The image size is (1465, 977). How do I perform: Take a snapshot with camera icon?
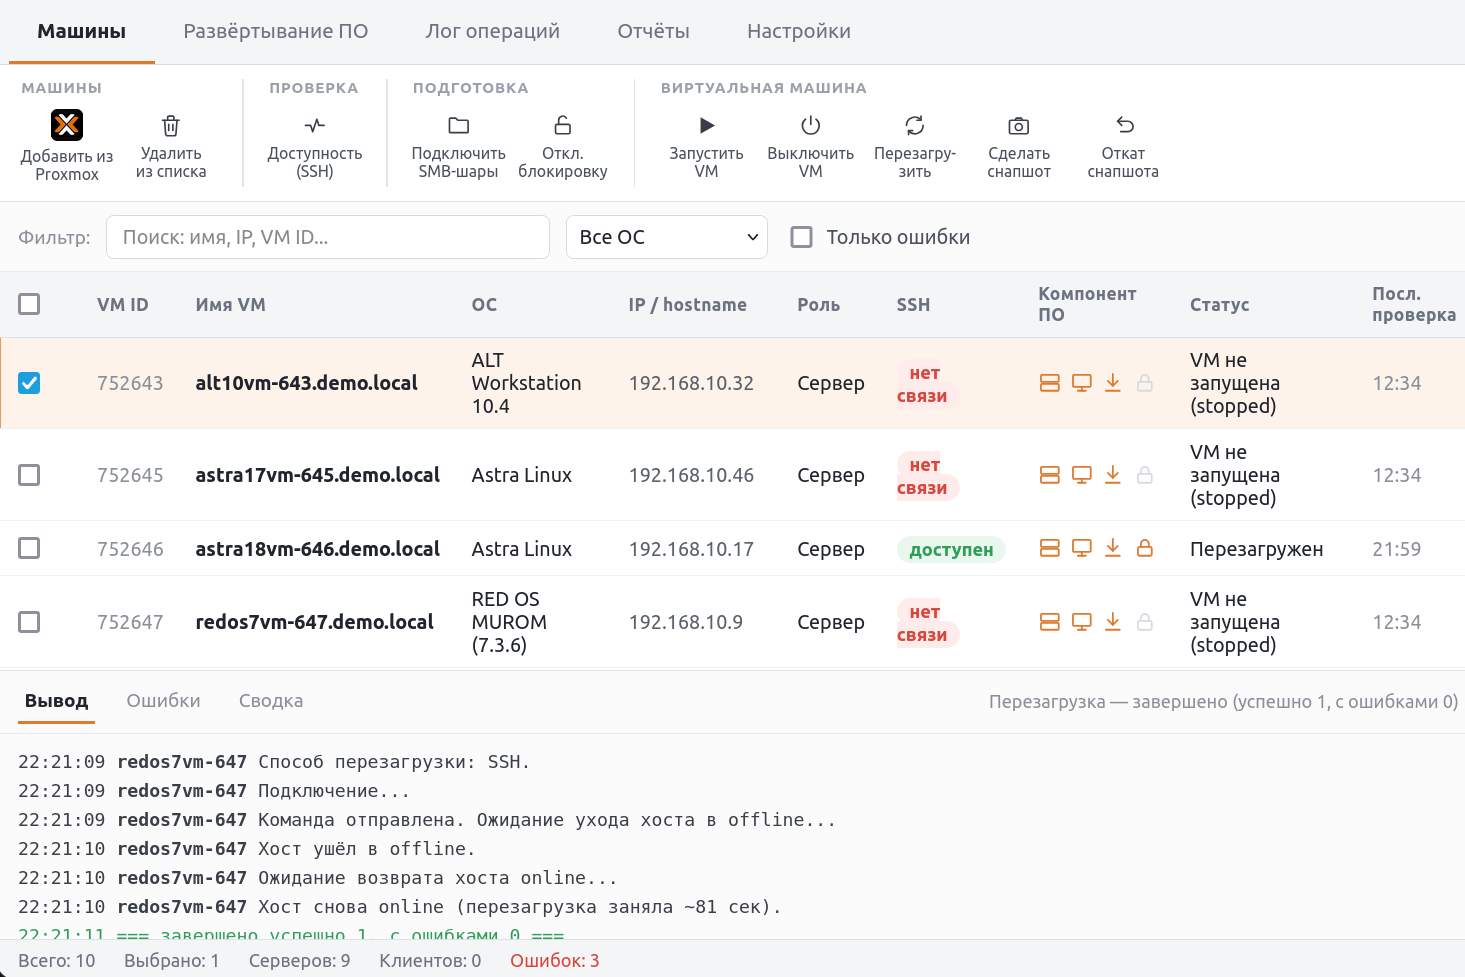tap(1019, 125)
